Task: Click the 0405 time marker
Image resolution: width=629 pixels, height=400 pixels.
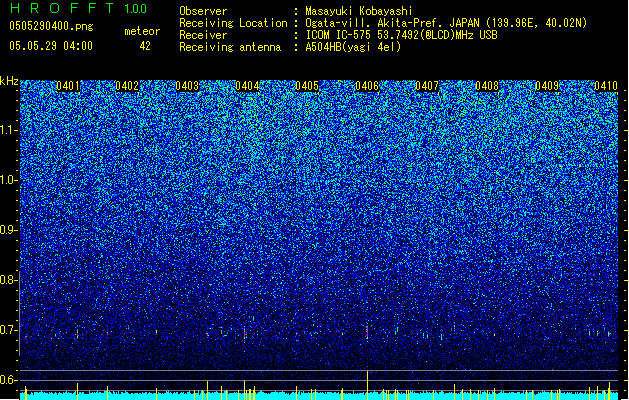Action: [x=307, y=86]
